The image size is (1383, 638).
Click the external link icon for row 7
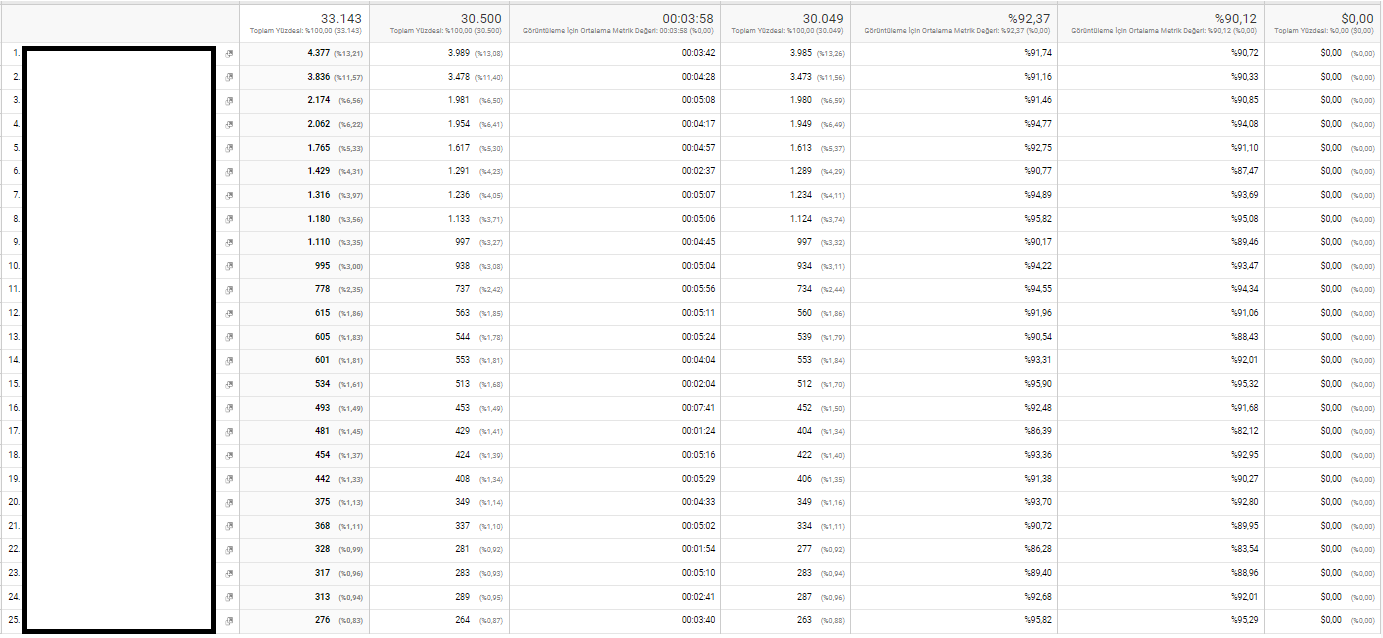[229, 195]
